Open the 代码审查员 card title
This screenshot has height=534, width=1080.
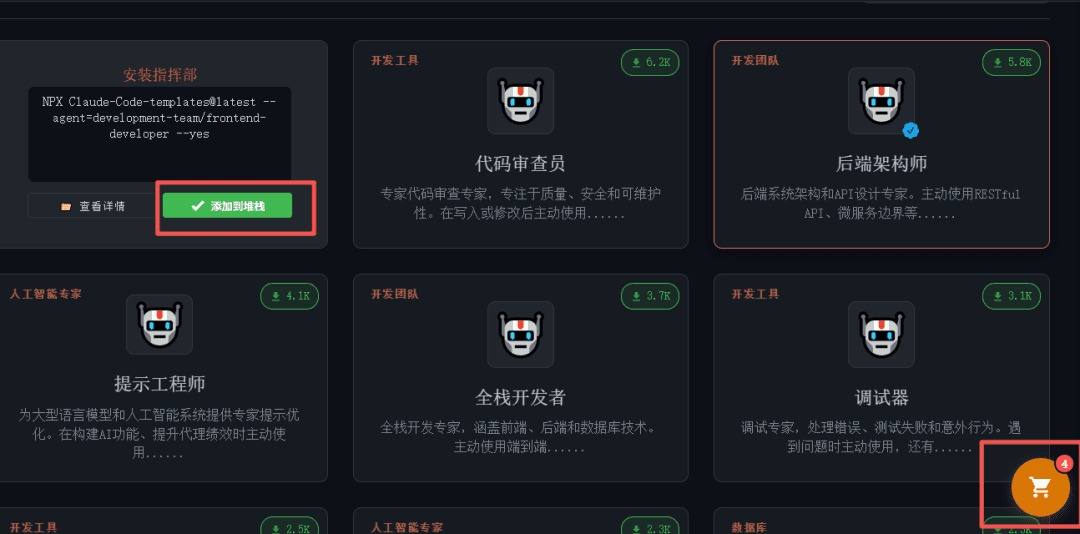[520, 163]
